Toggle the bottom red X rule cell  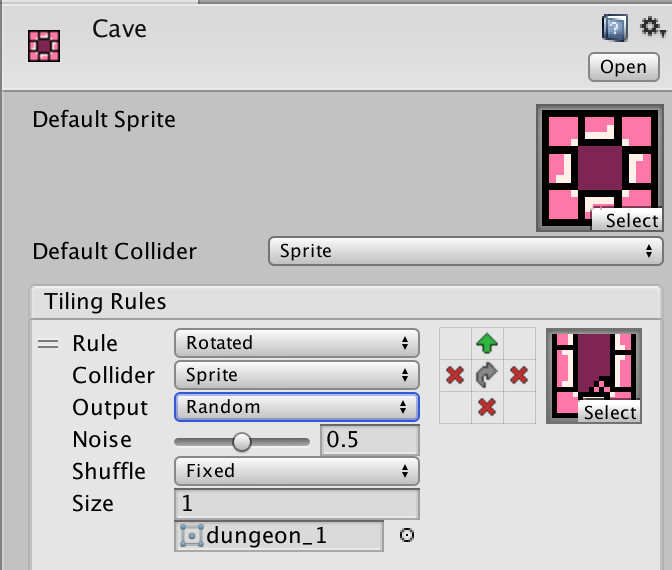pyautogui.click(x=487, y=408)
